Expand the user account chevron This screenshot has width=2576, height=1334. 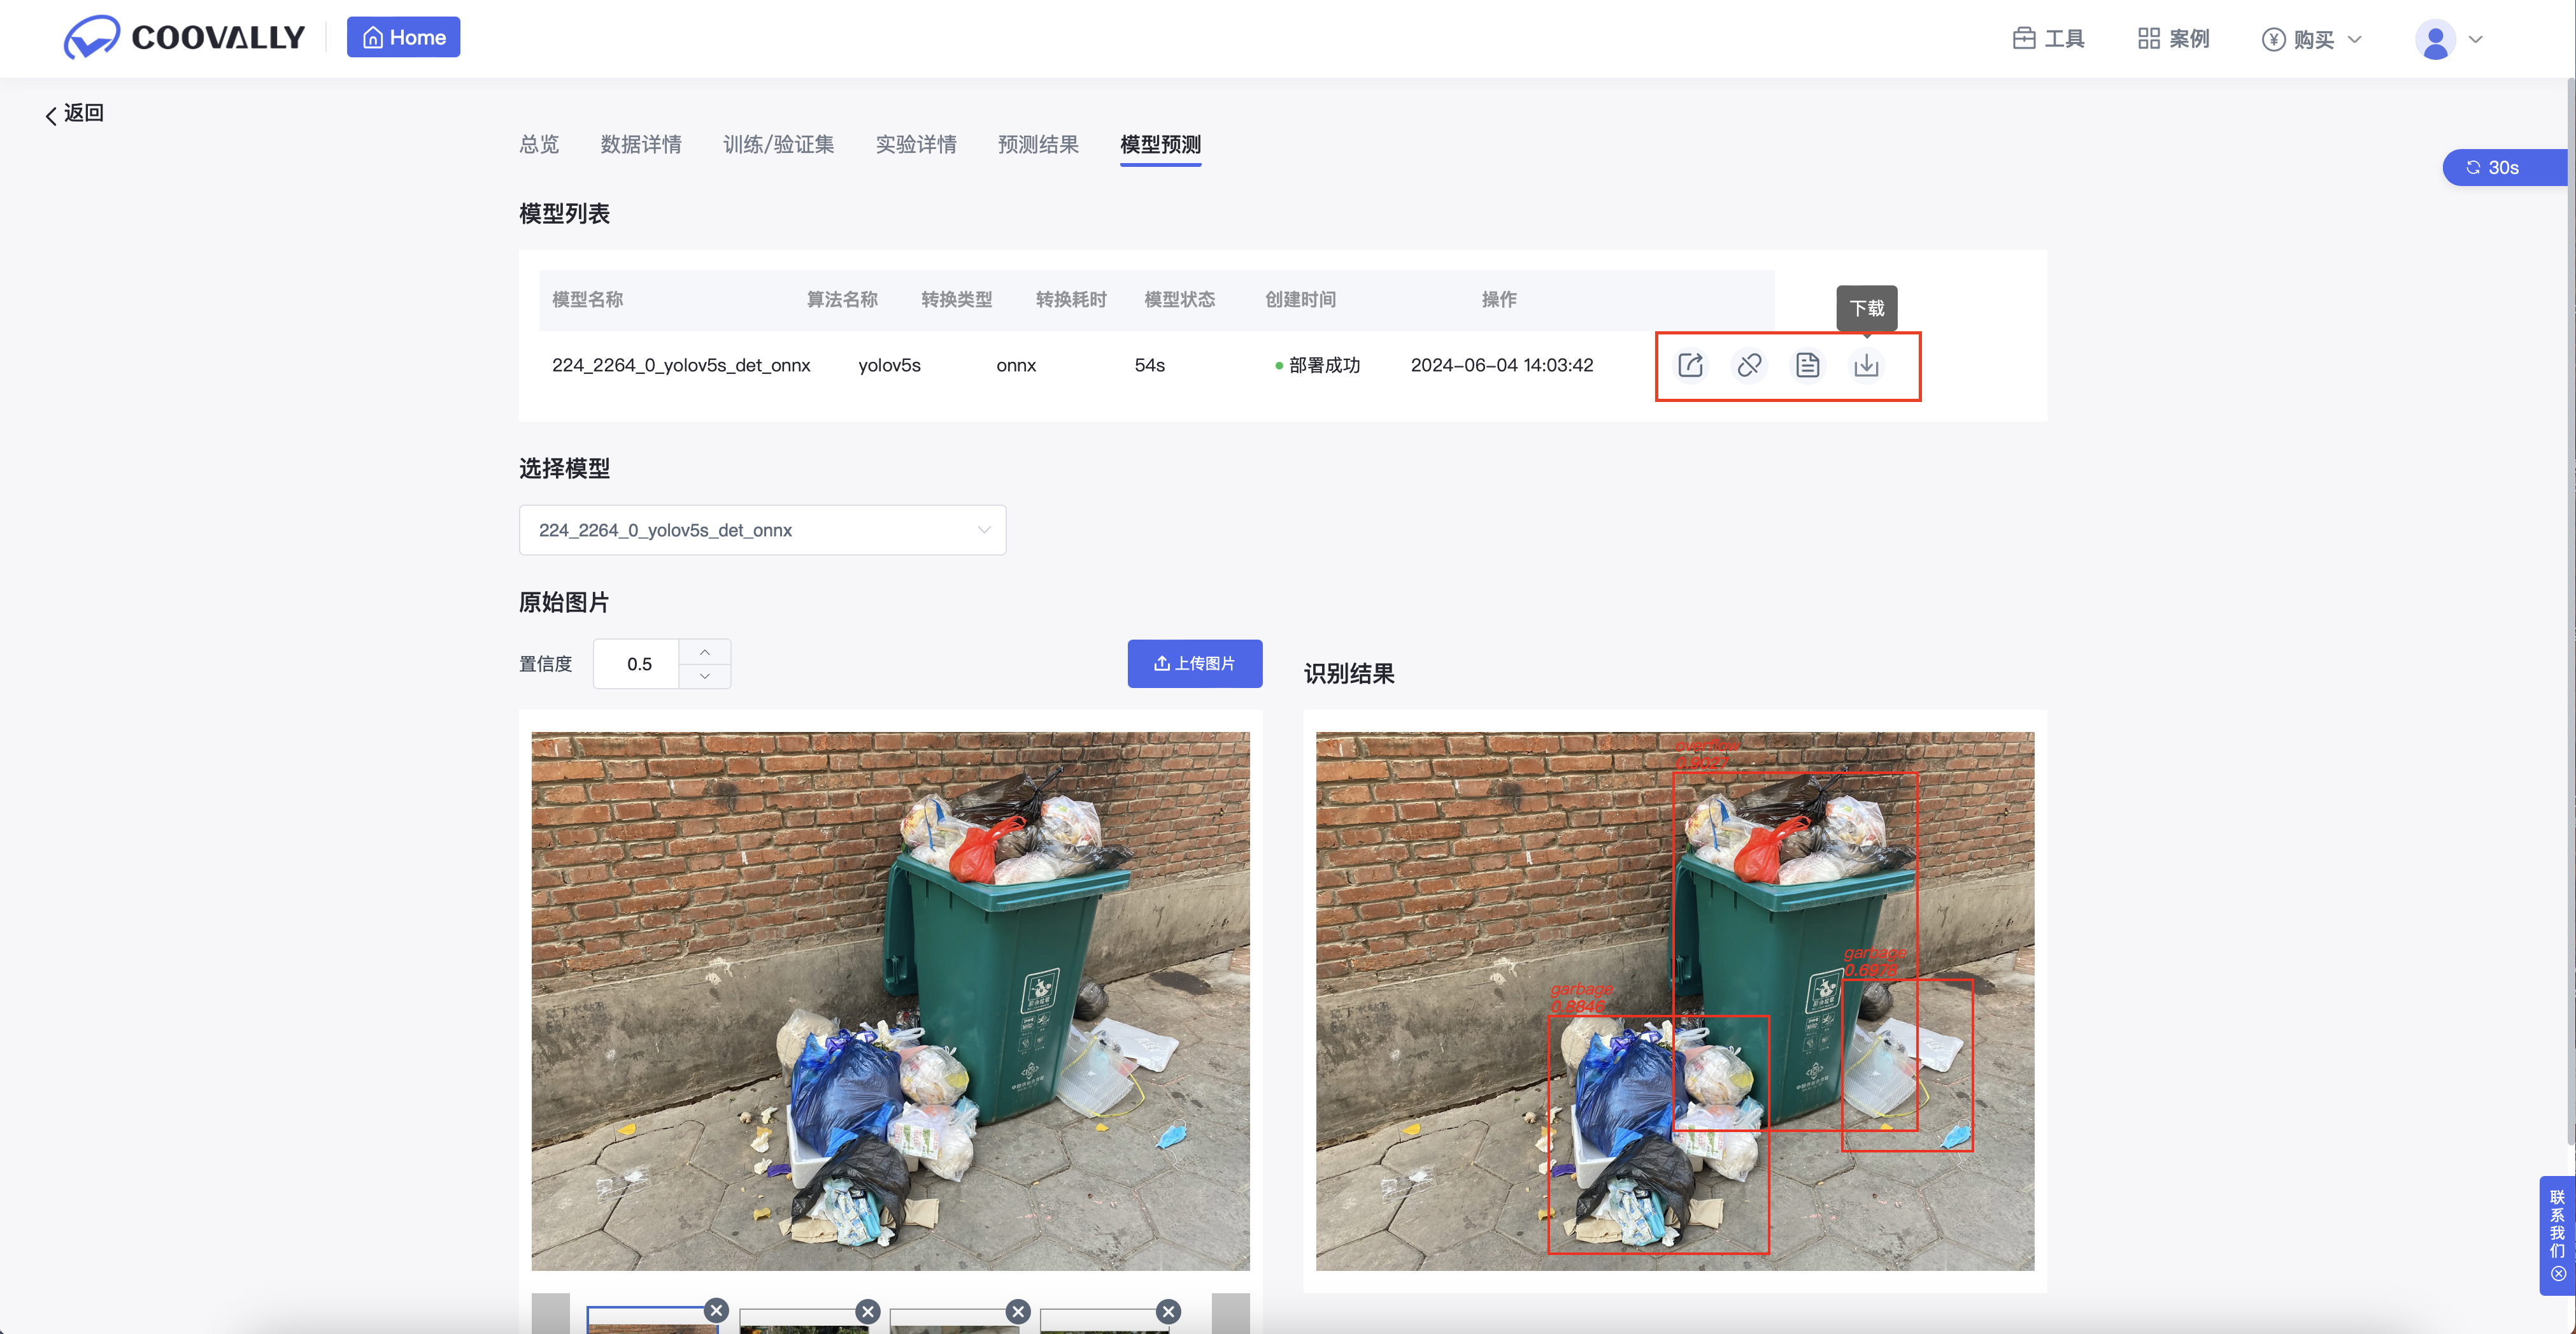point(2476,40)
